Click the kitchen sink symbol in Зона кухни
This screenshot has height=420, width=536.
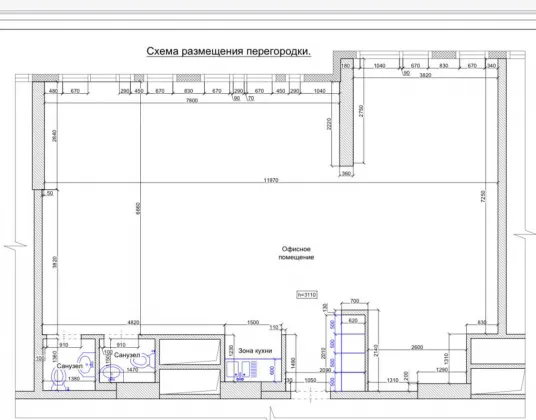[x=241, y=371]
